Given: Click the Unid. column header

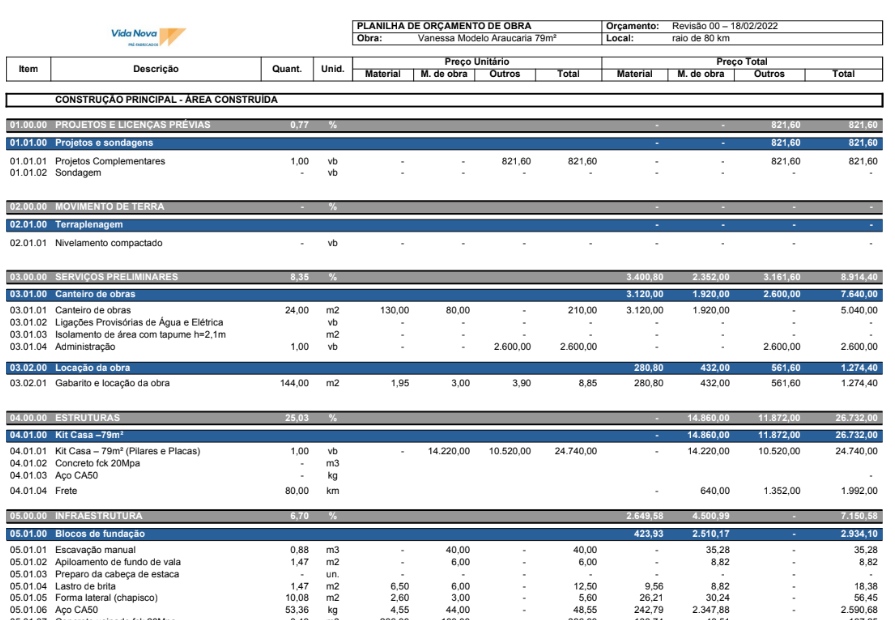Looking at the screenshot, I should pyautogui.click(x=332, y=69).
